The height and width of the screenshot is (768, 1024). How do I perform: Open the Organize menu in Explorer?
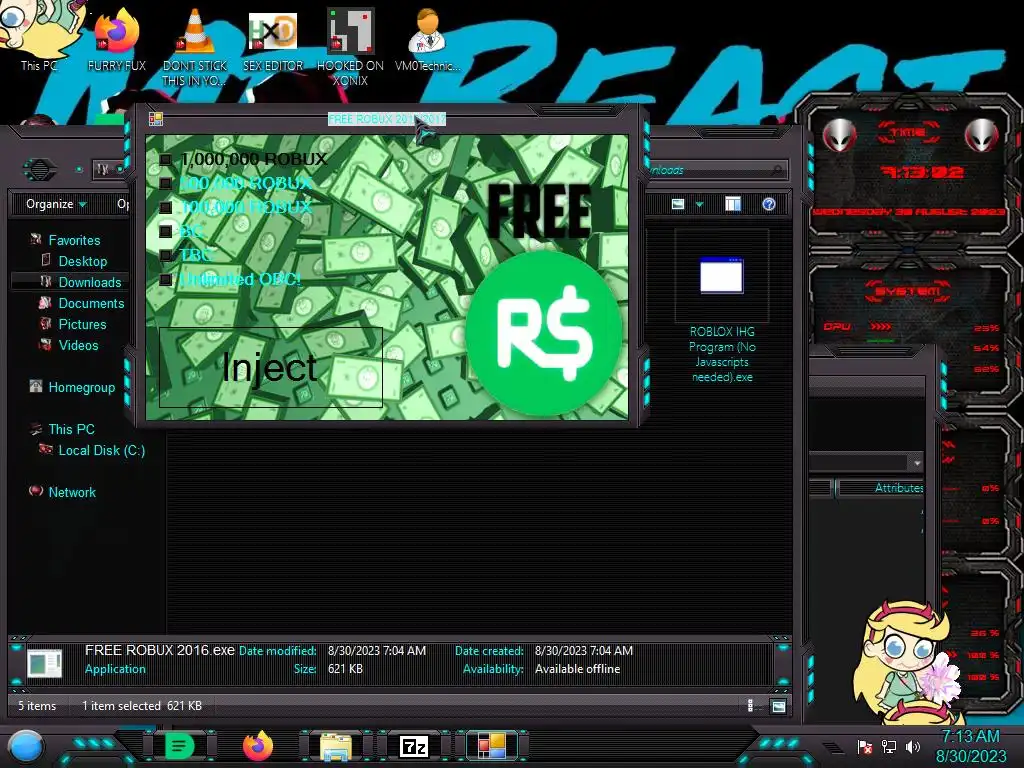(x=56, y=204)
